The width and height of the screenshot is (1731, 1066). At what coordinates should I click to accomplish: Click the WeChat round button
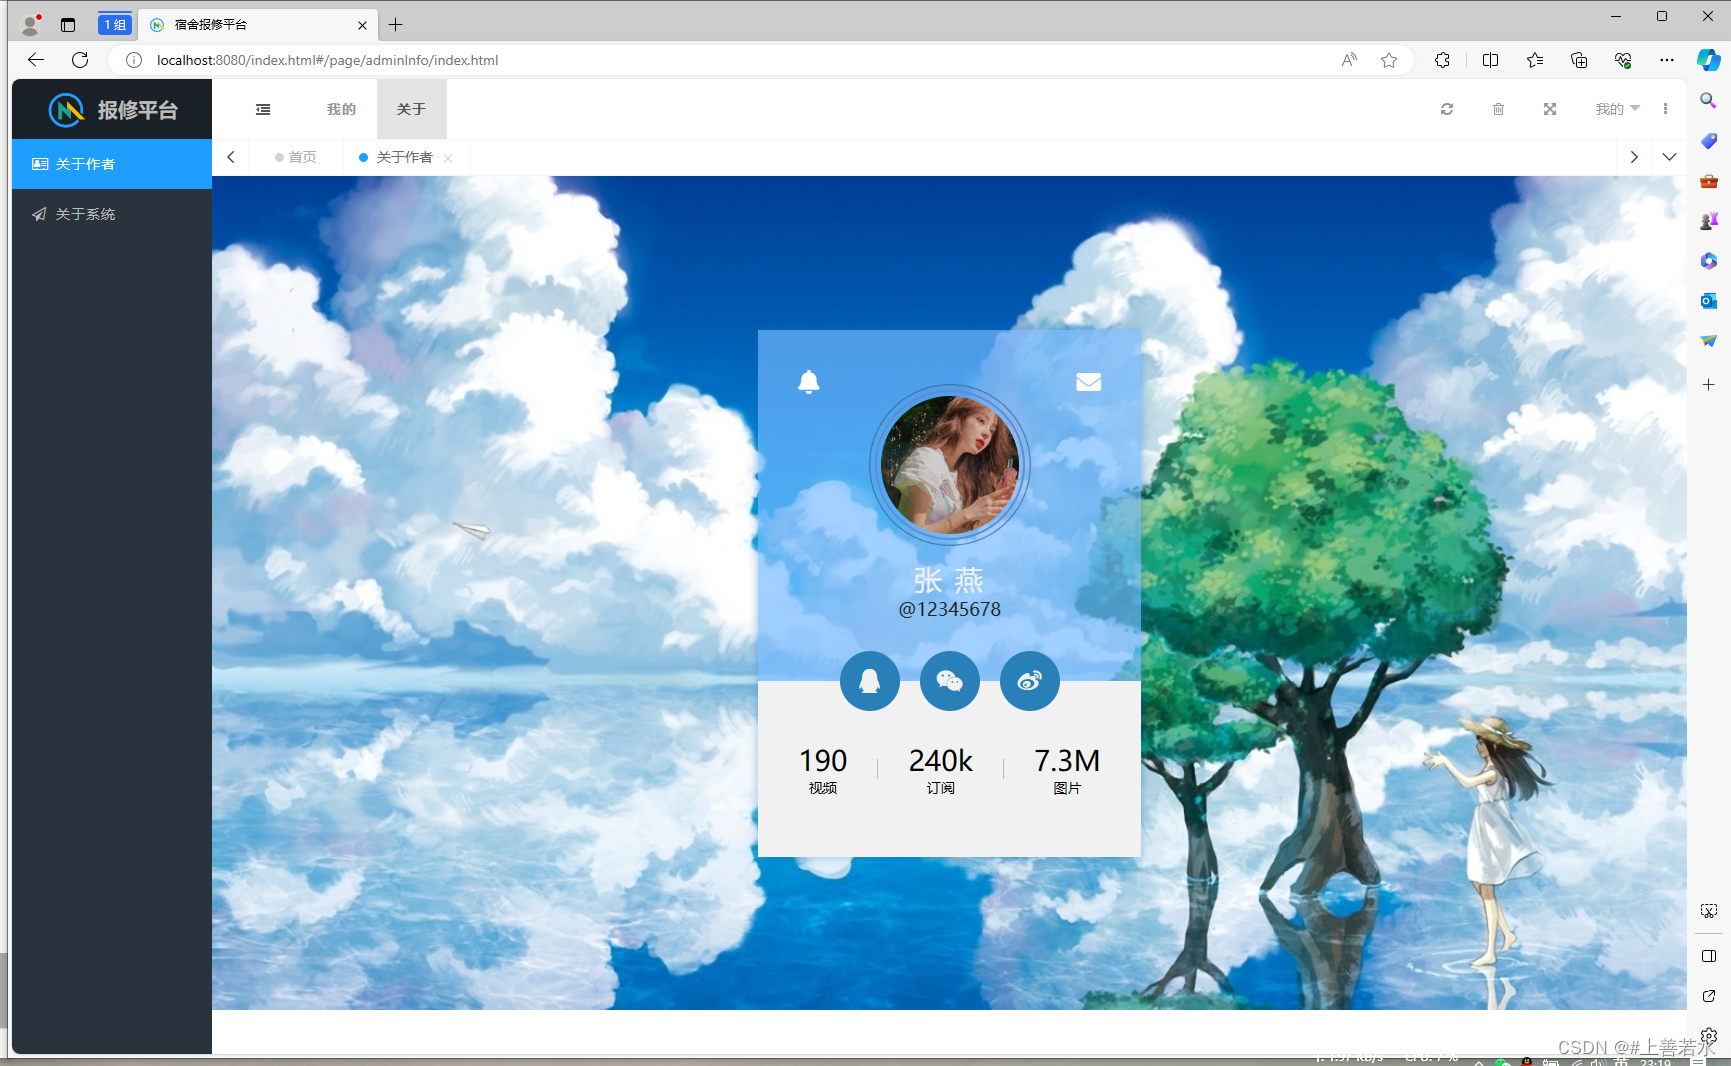pos(950,681)
